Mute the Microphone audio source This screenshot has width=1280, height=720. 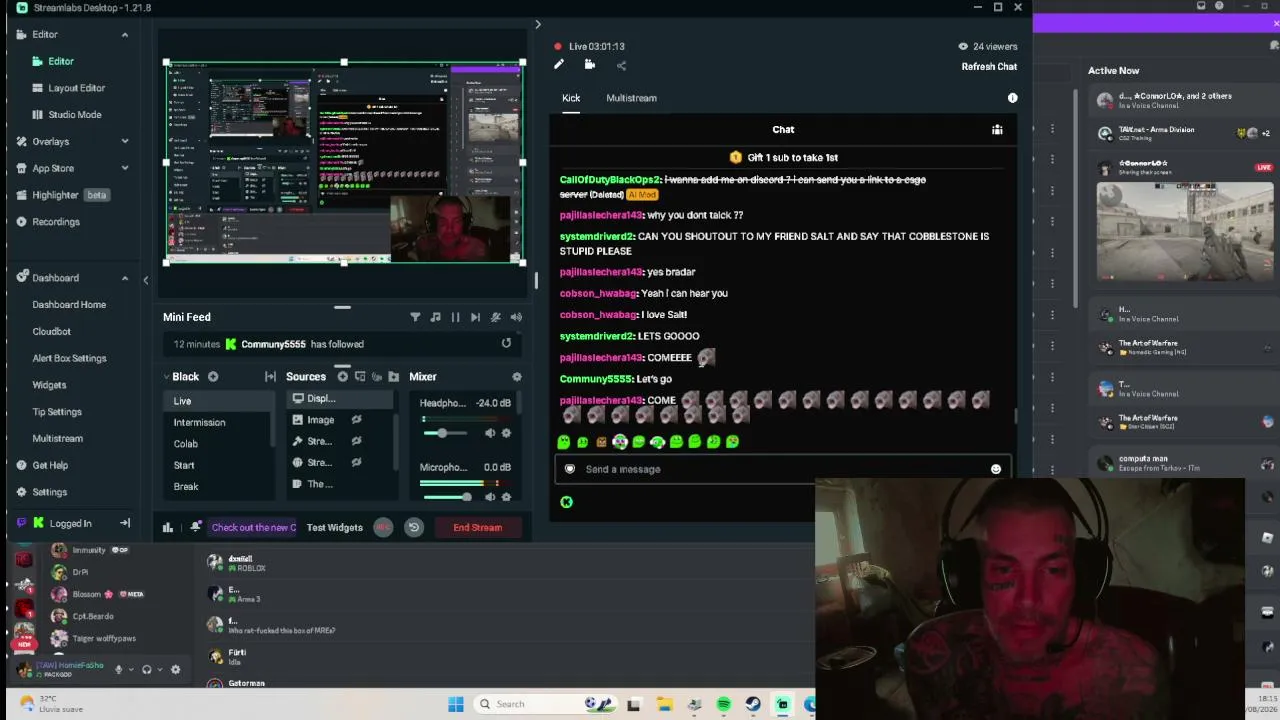(x=490, y=497)
